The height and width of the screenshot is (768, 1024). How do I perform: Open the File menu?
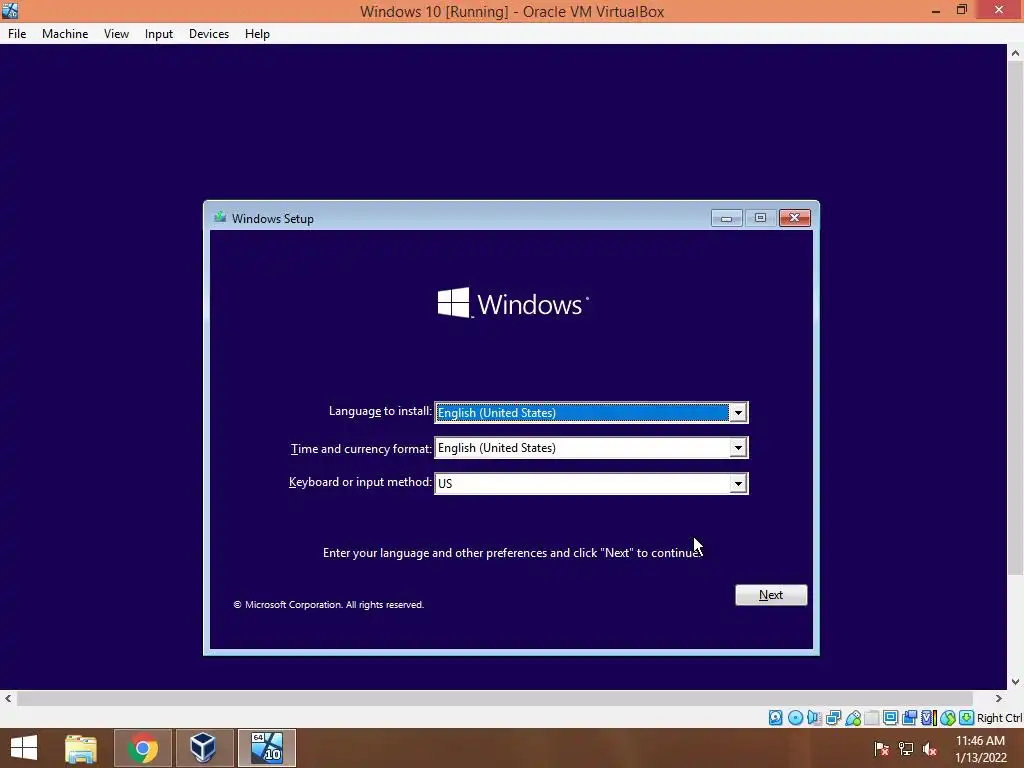(x=17, y=34)
